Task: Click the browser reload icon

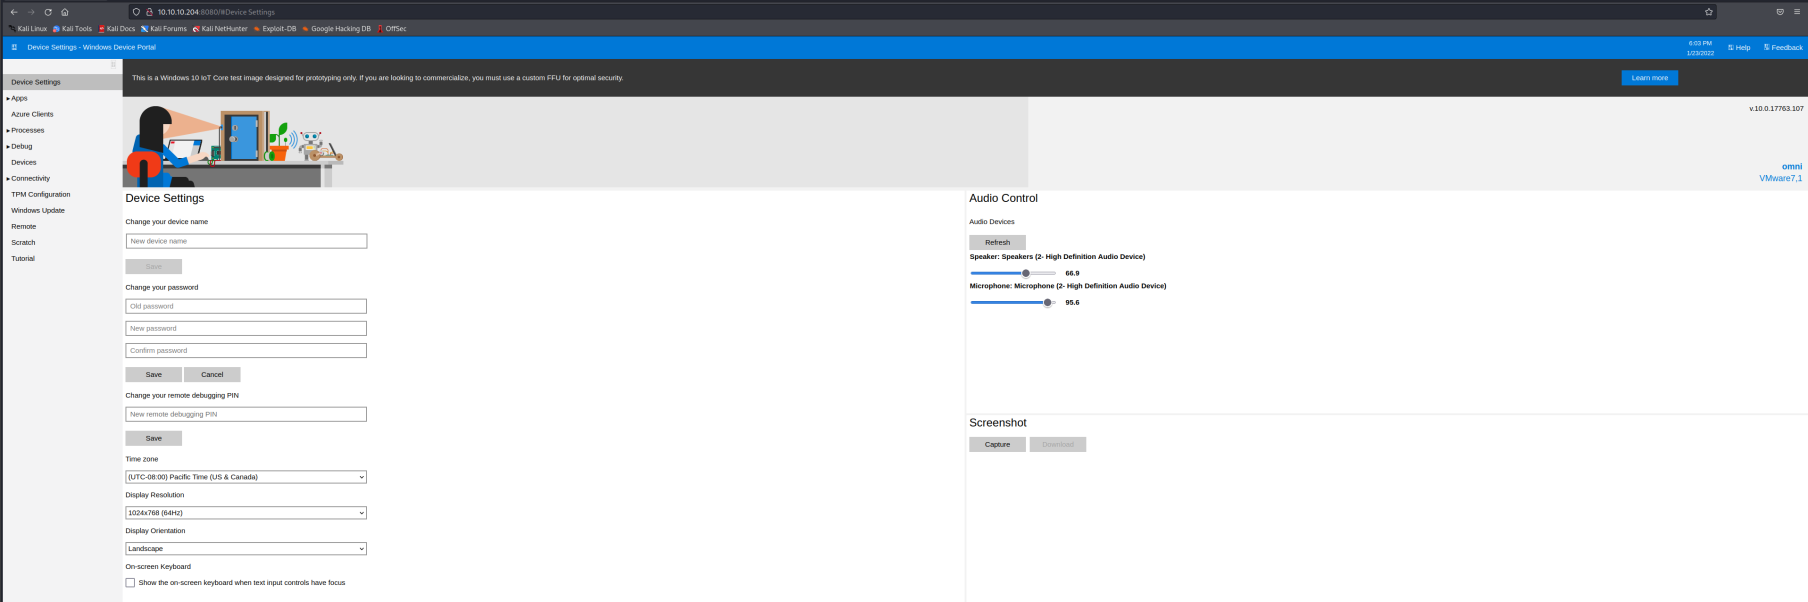Action: [47, 12]
